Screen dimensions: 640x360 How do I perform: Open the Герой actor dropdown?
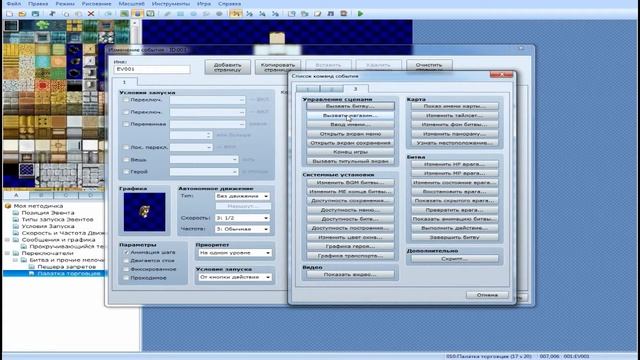204,172
